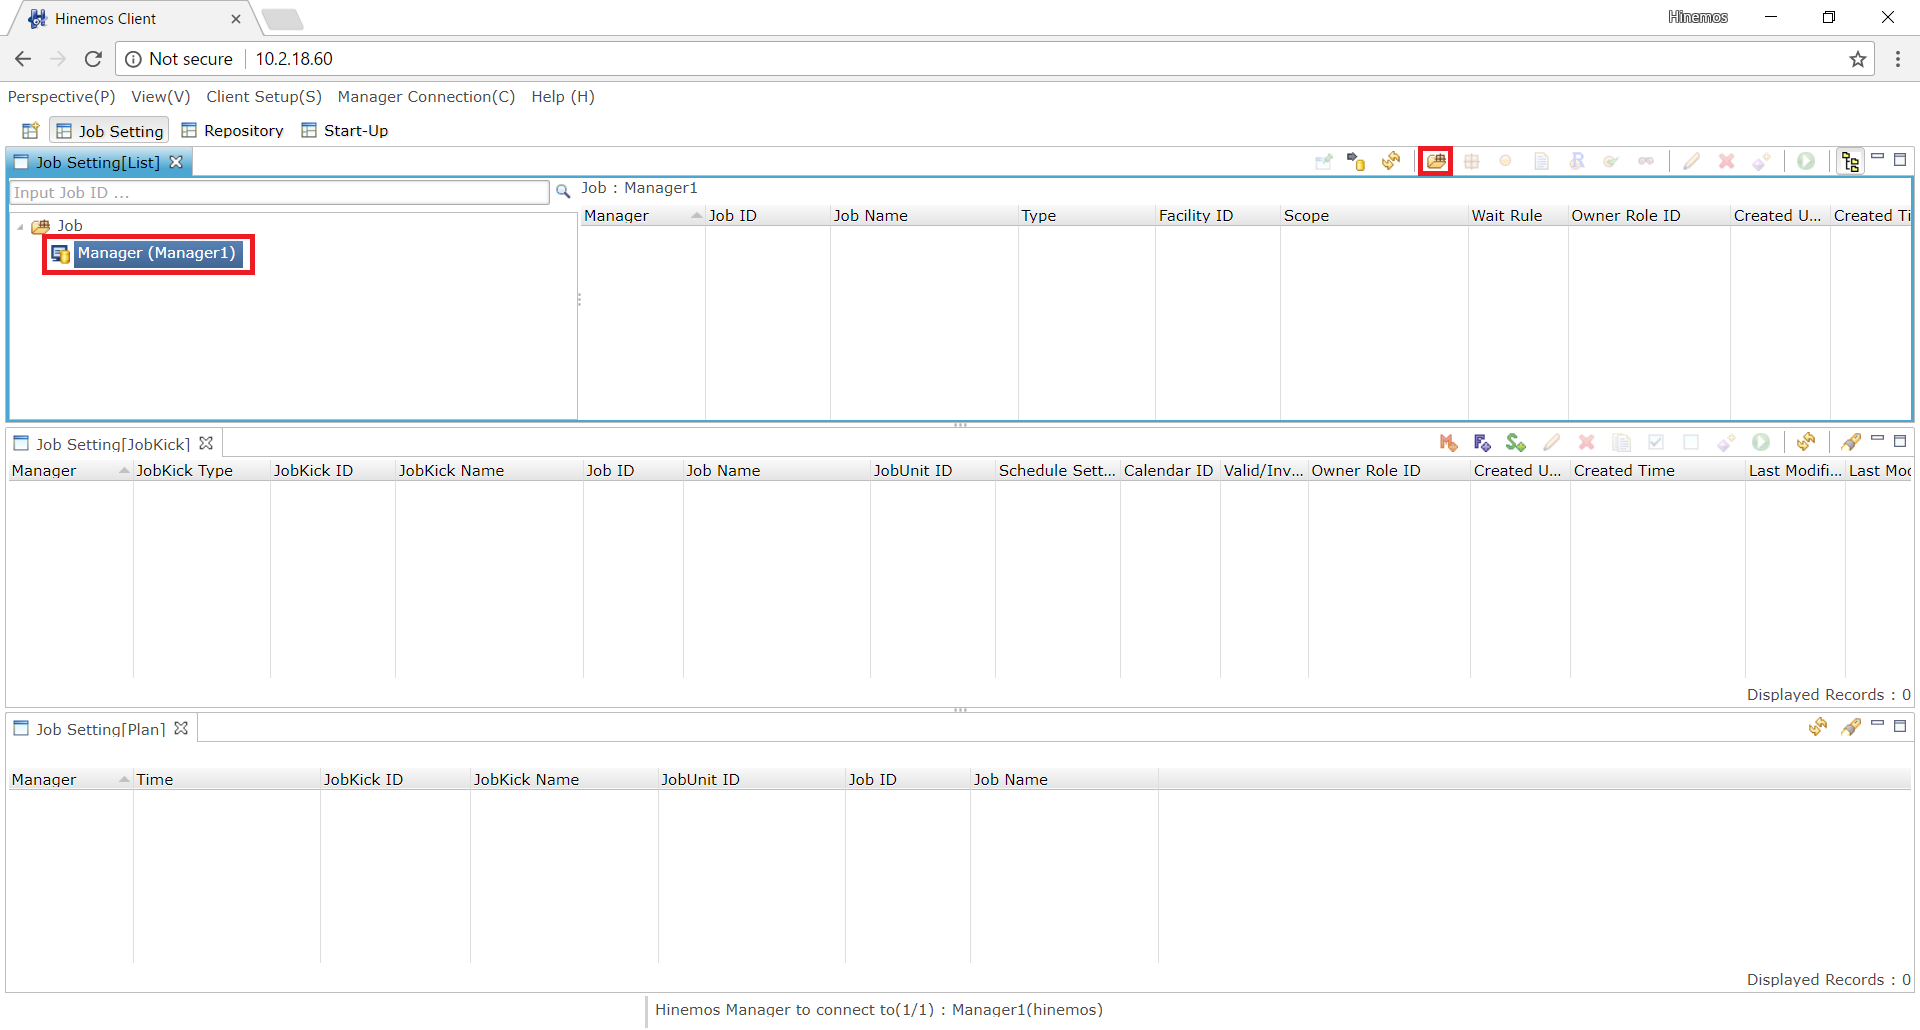Image resolution: width=1920 pixels, height=1030 pixels.
Task: Sort Plan table by Time column
Action: [226, 779]
